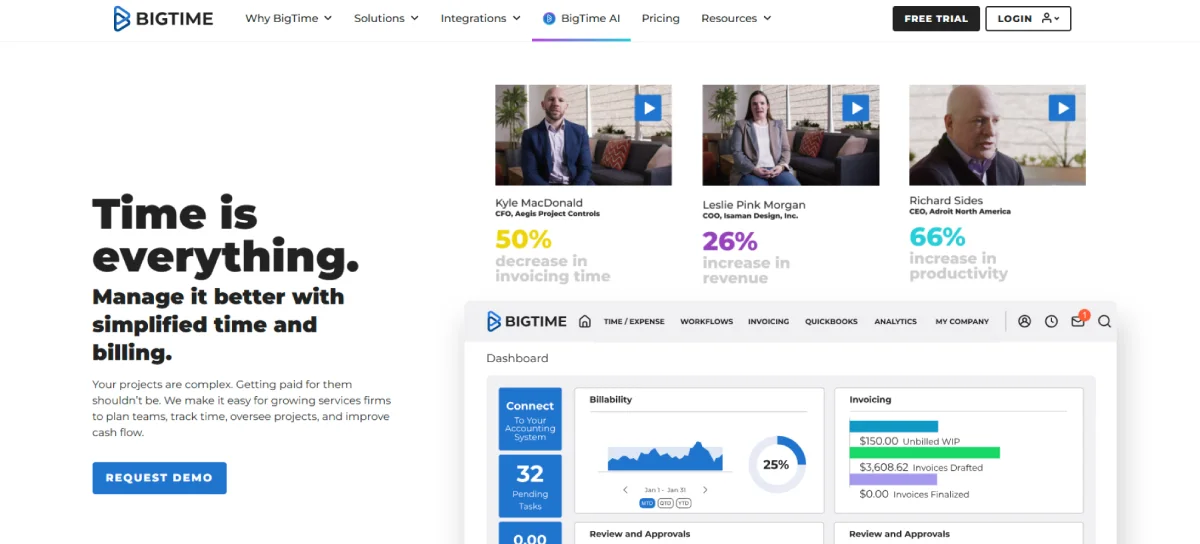This screenshot has width=1200, height=544.
Task: Click the purple 26% statistic
Action: tap(730, 241)
